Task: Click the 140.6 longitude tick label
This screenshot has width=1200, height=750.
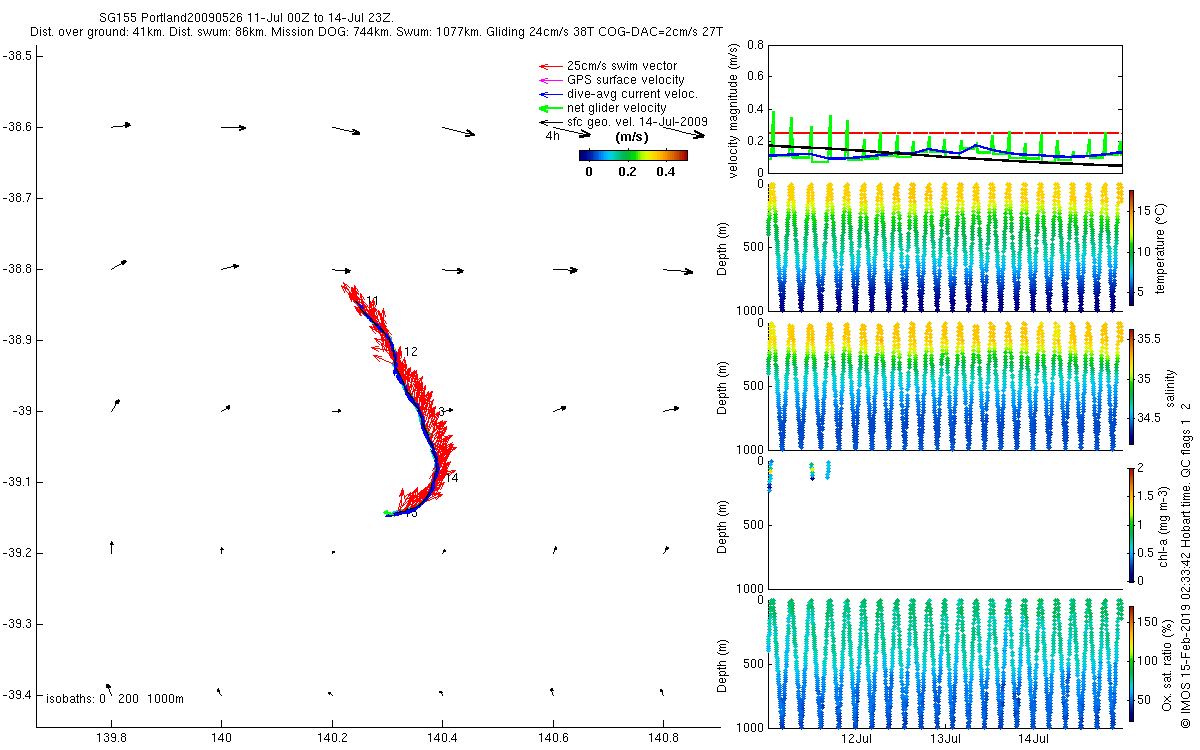Action: click(x=553, y=738)
